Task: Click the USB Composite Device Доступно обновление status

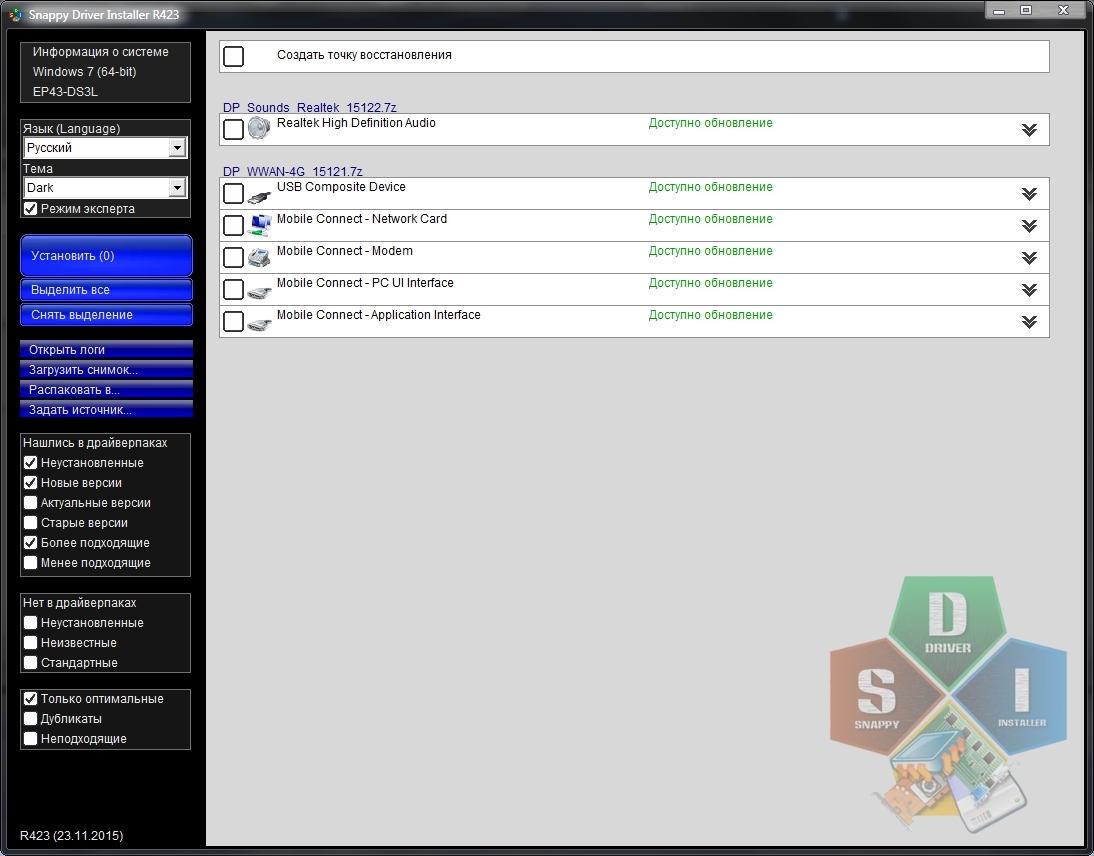Action: (710, 187)
